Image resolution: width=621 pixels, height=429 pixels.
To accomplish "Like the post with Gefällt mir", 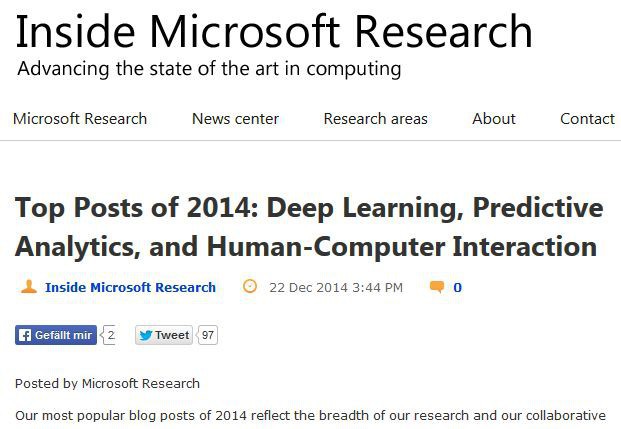I will (56, 335).
